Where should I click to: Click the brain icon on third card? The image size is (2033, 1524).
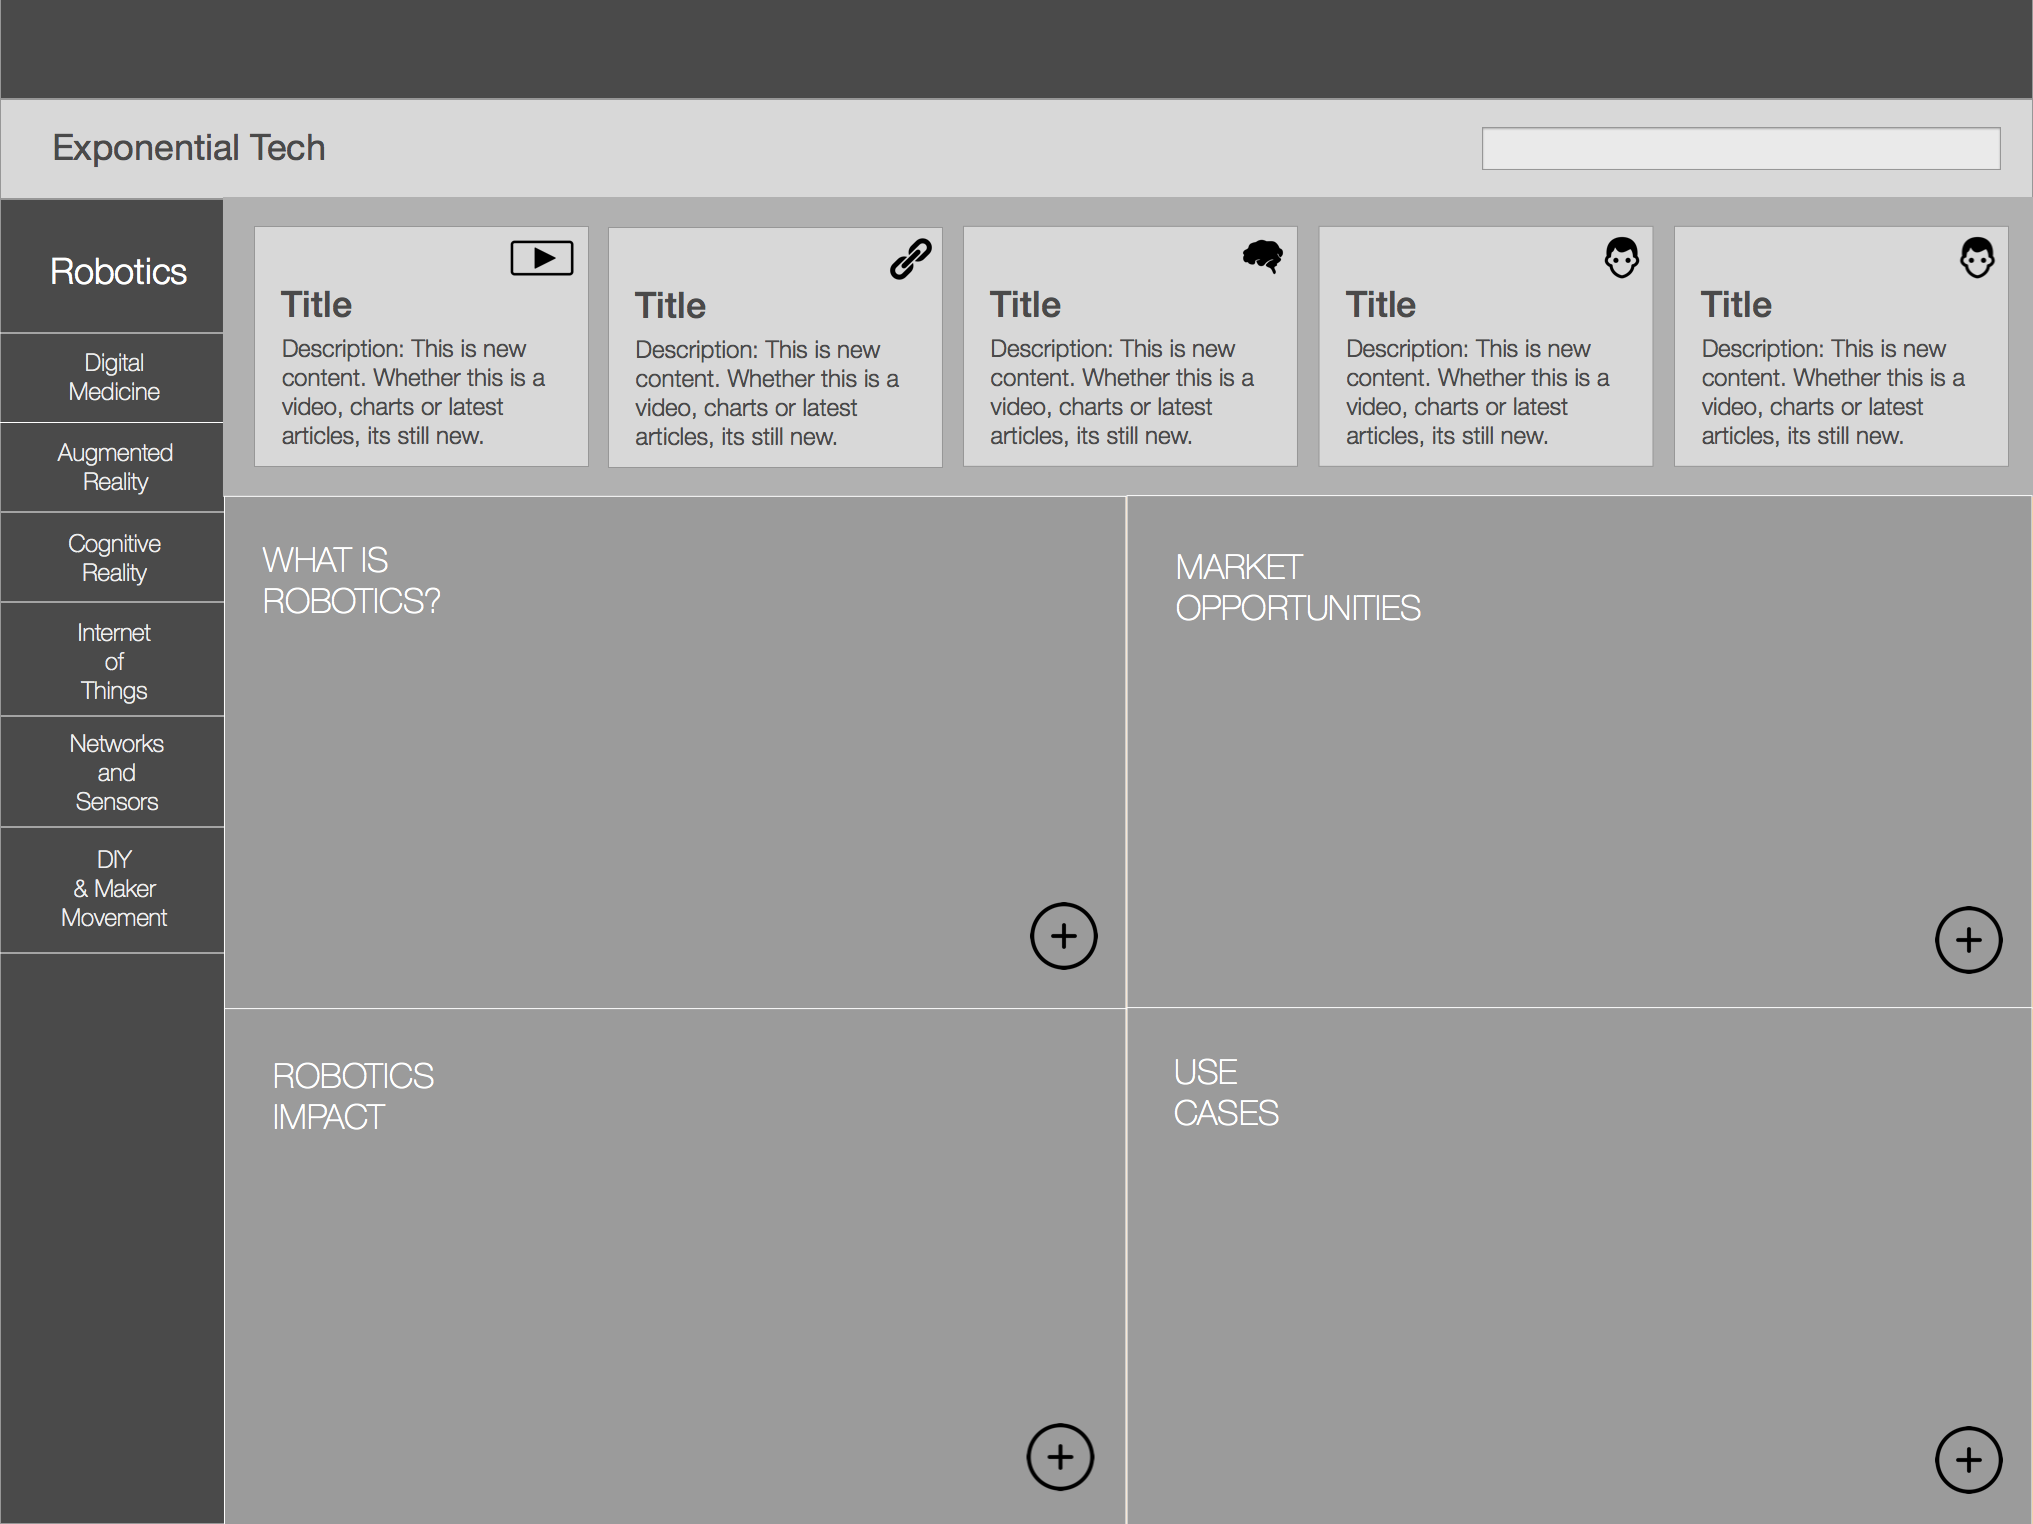pos(1263,257)
